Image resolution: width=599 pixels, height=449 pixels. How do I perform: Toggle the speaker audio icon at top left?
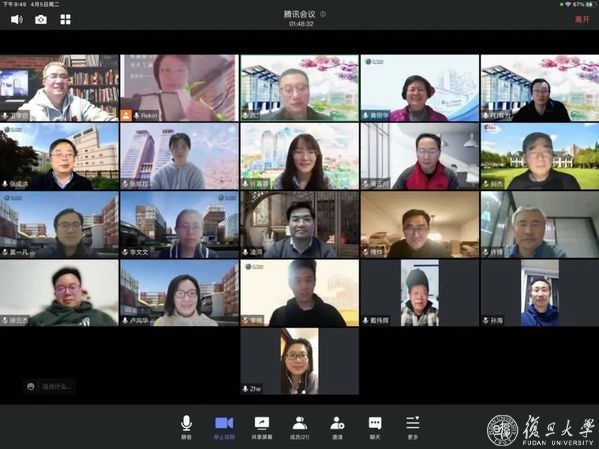tap(17, 19)
